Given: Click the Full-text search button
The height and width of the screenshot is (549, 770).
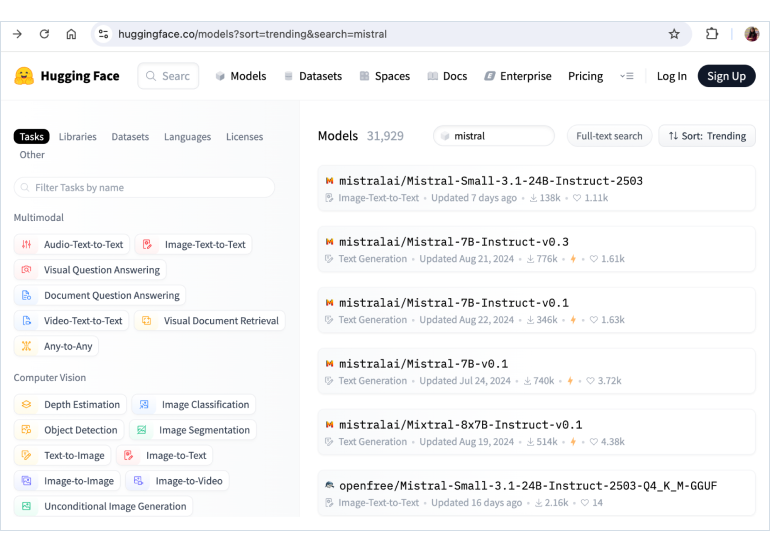Looking at the screenshot, I should pos(609,136).
